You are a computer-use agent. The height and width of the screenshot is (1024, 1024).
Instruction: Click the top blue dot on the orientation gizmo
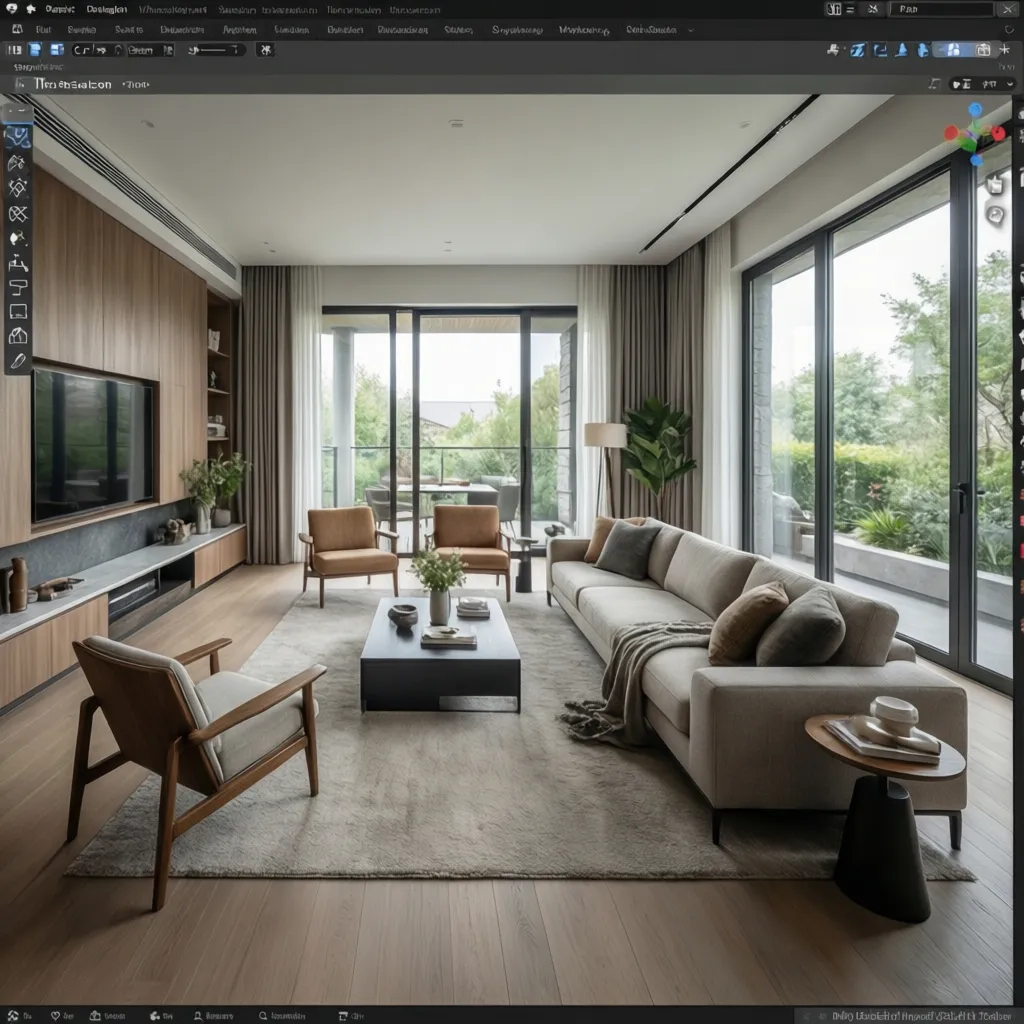pyautogui.click(x=975, y=109)
